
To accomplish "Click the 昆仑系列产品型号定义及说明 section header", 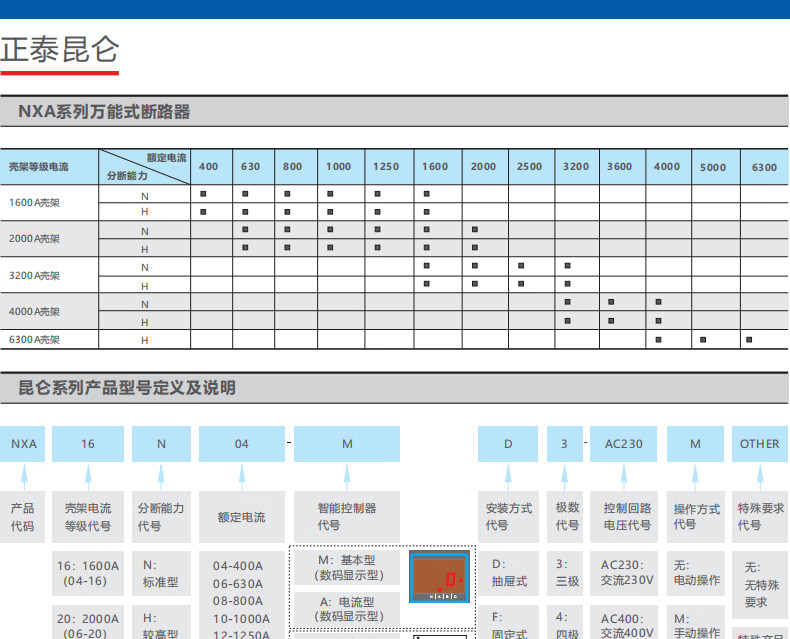I will coord(127,388).
